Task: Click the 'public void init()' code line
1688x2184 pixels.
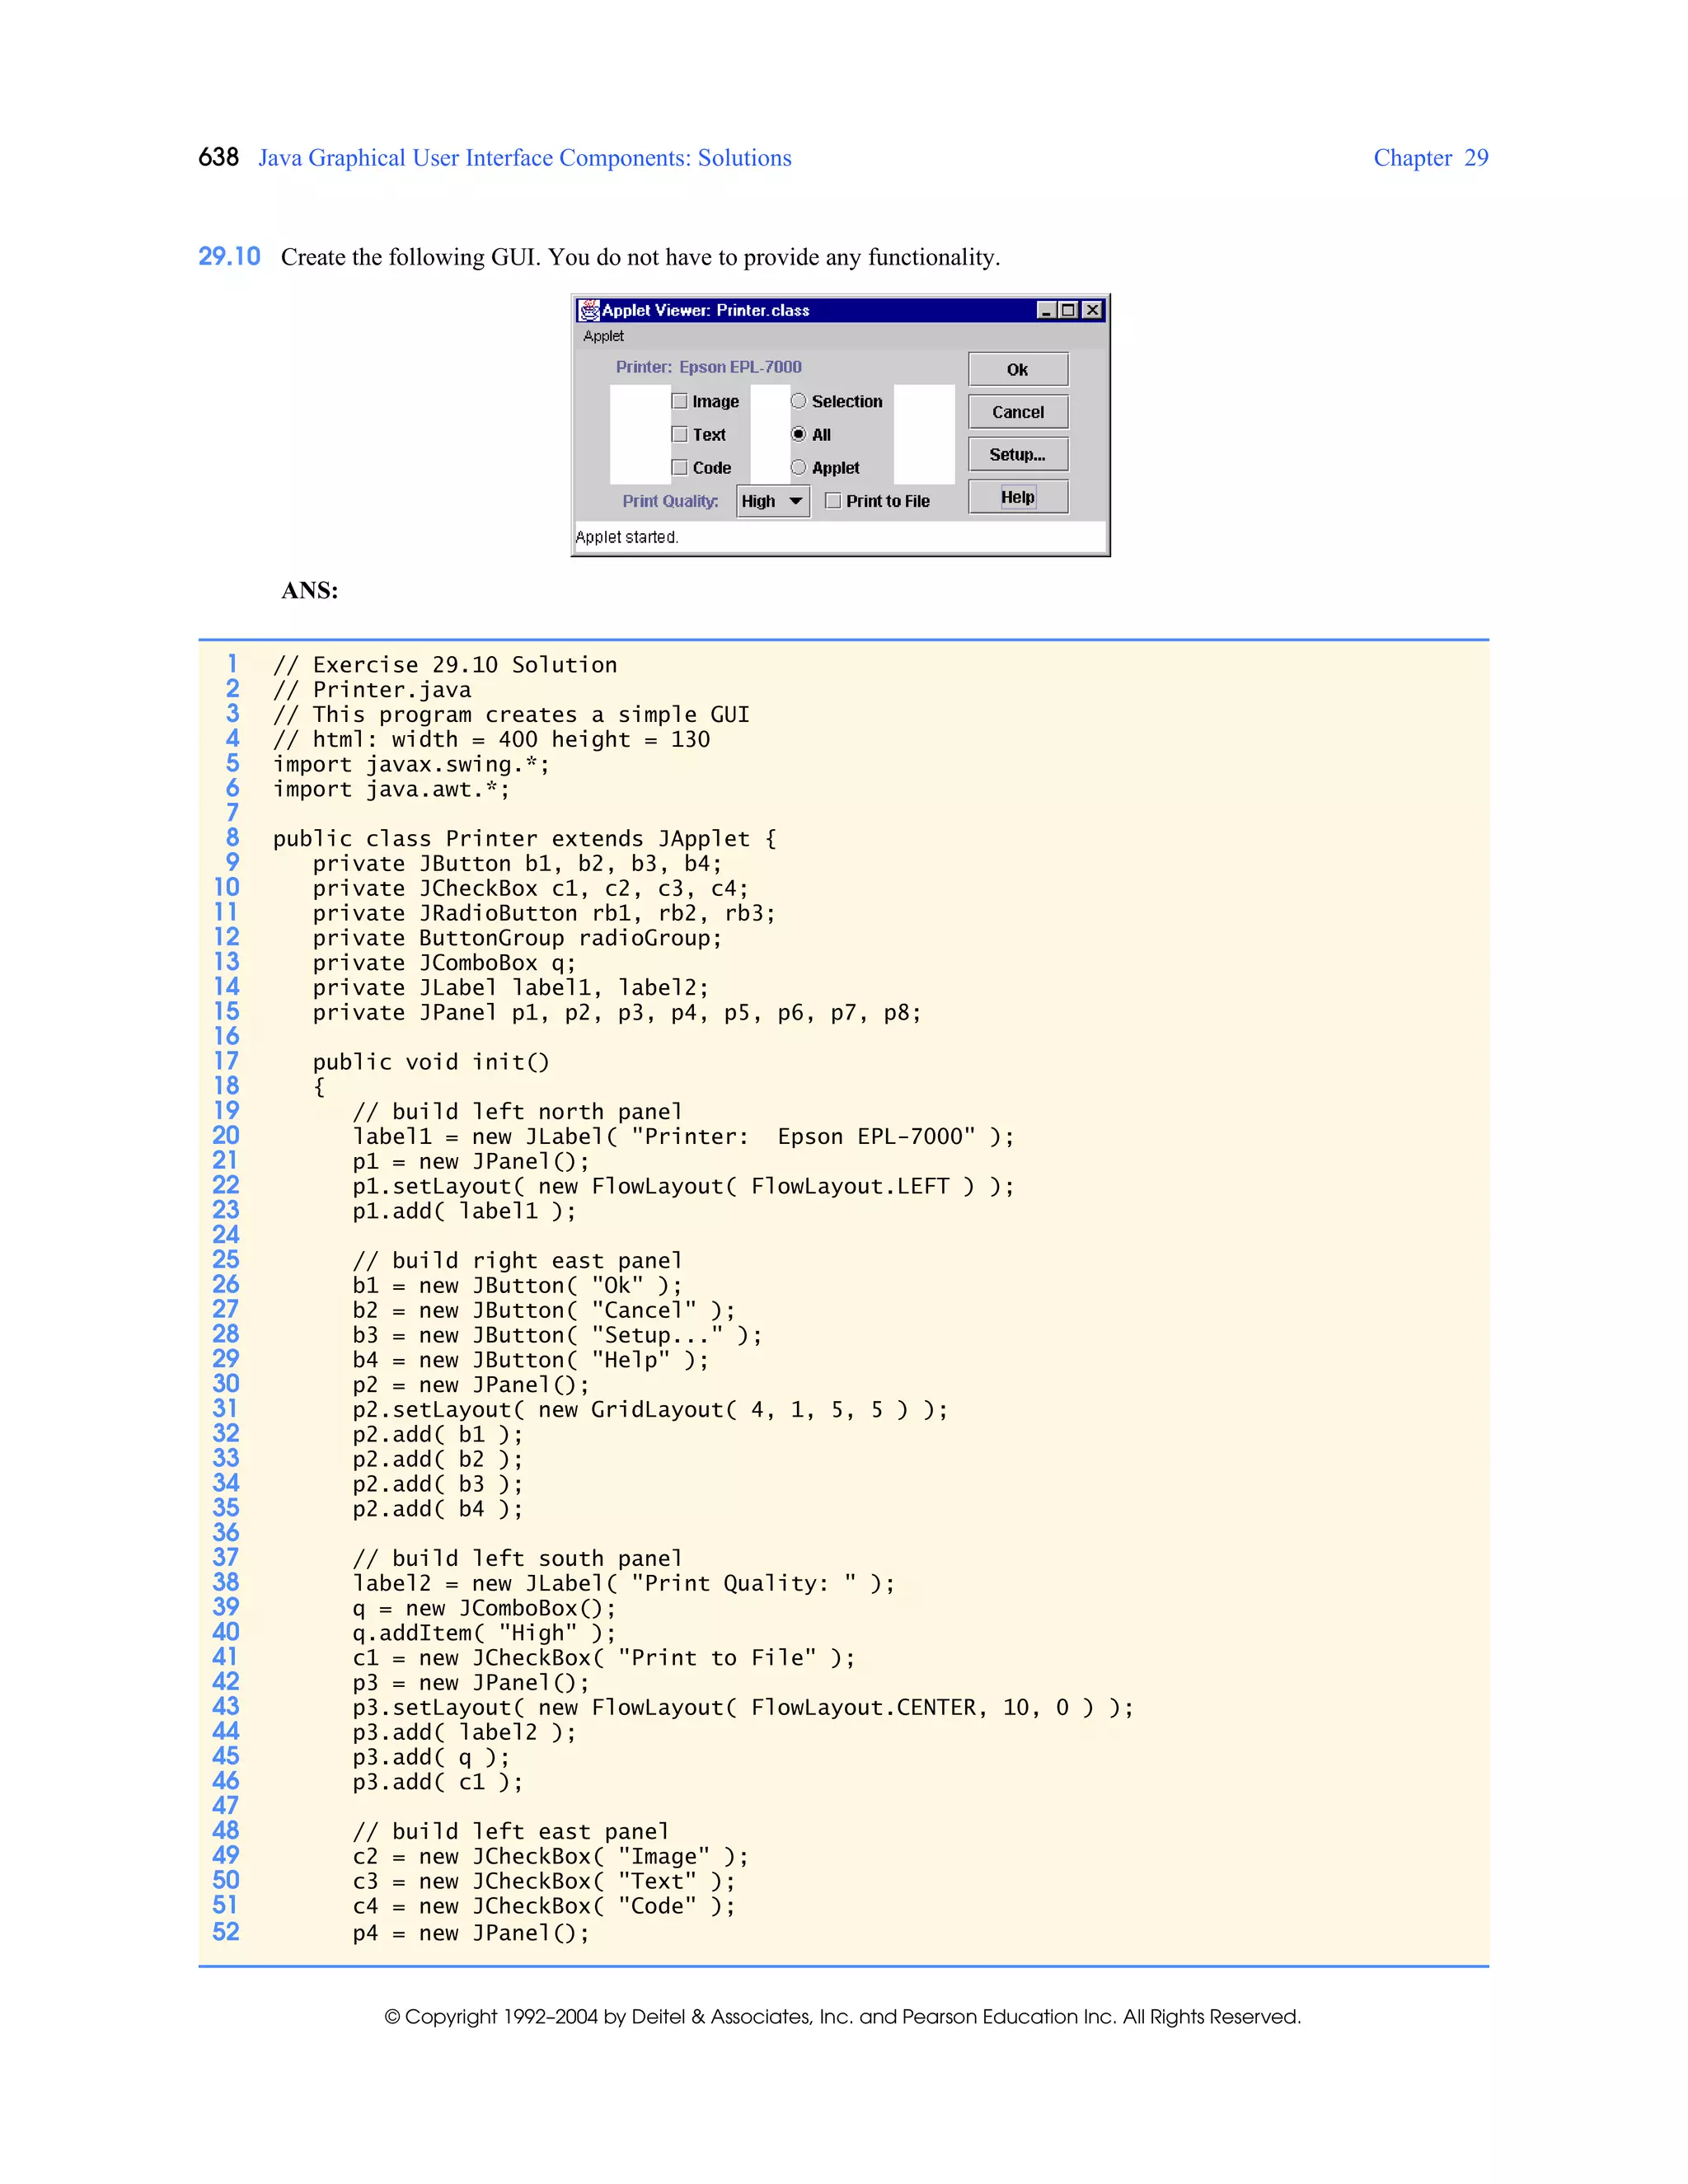Action: (431, 1062)
